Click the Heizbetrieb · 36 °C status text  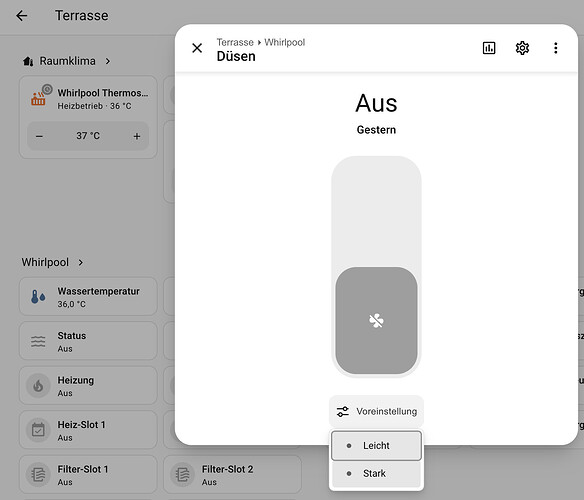coord(94,106)
